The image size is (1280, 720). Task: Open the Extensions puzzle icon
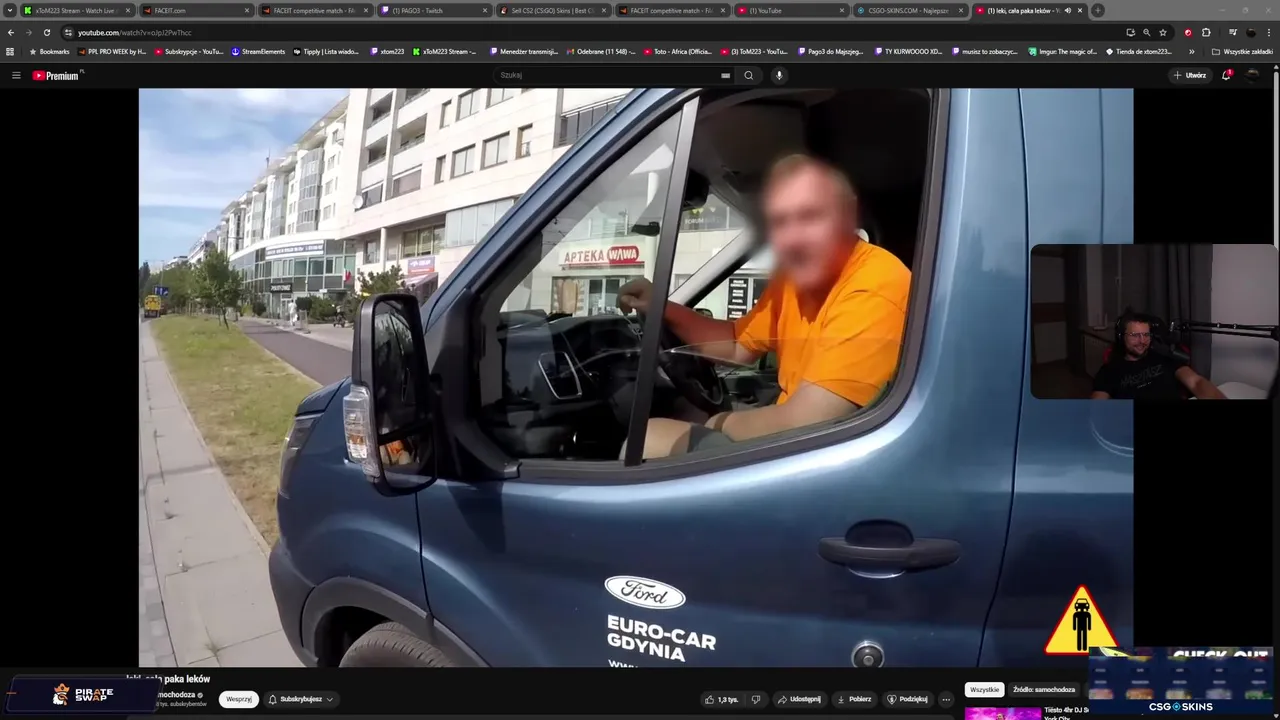pos(1206,32)
